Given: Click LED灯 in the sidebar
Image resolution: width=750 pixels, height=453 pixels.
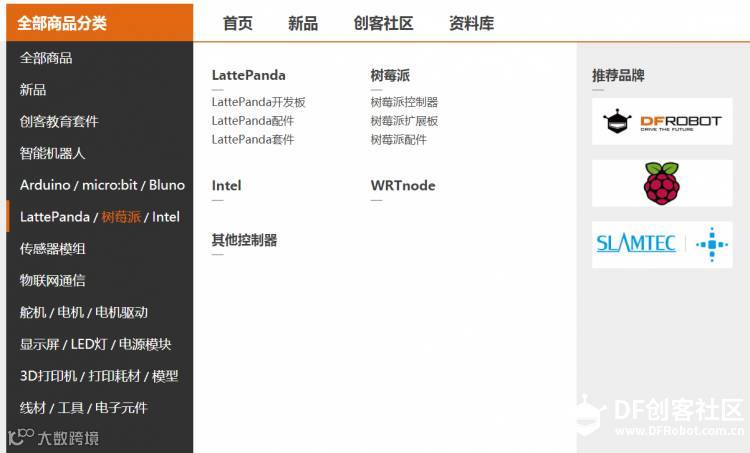Looking at the screenshot, I should tap(88, 344).
